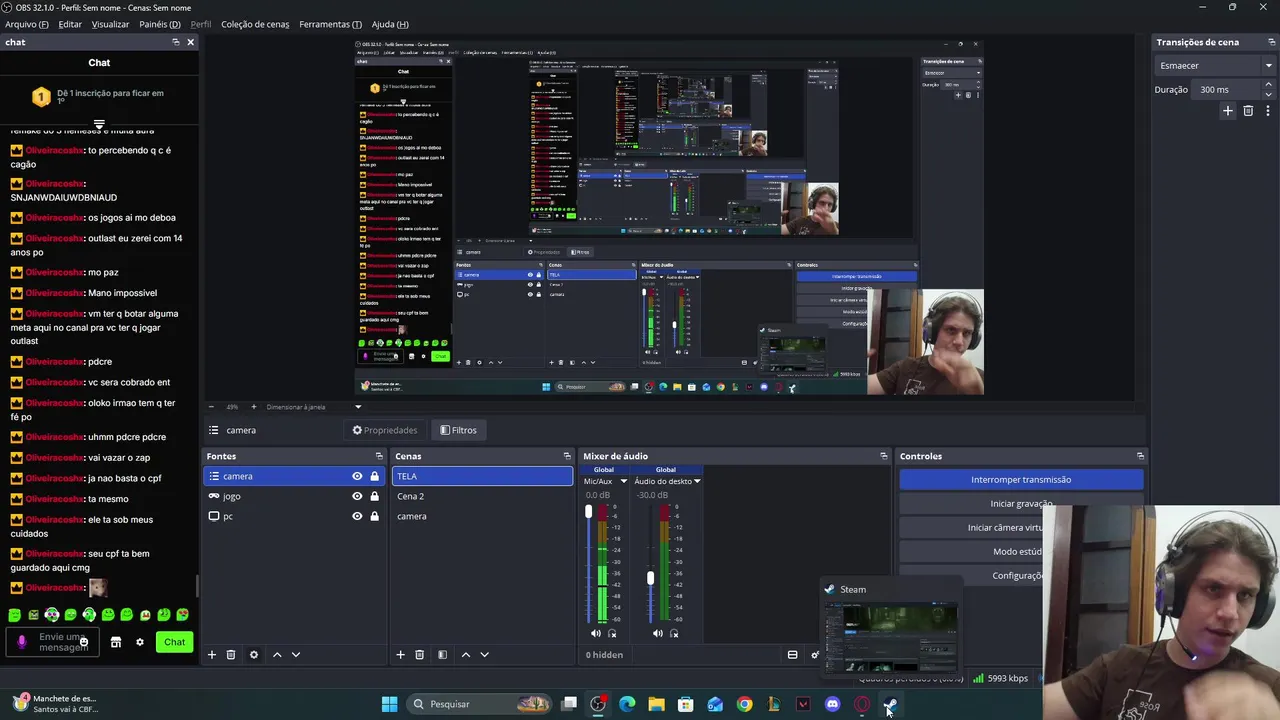The height and width of the screenshot is (720, 1280).
Task: Unlock the pc source
Action: pyautogui.click(x=374, y=516)
